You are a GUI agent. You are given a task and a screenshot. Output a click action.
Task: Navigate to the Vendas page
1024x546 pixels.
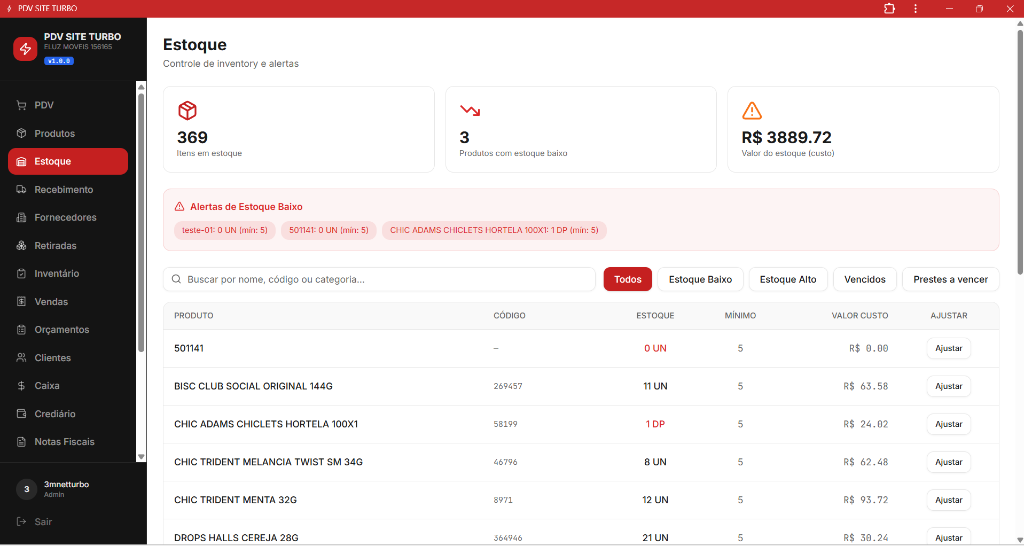pyautogui.click(x=68, y=302)
